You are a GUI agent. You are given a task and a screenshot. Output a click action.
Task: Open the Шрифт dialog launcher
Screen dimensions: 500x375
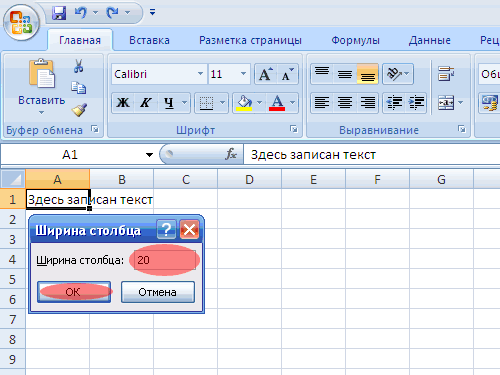click(294, 129)
